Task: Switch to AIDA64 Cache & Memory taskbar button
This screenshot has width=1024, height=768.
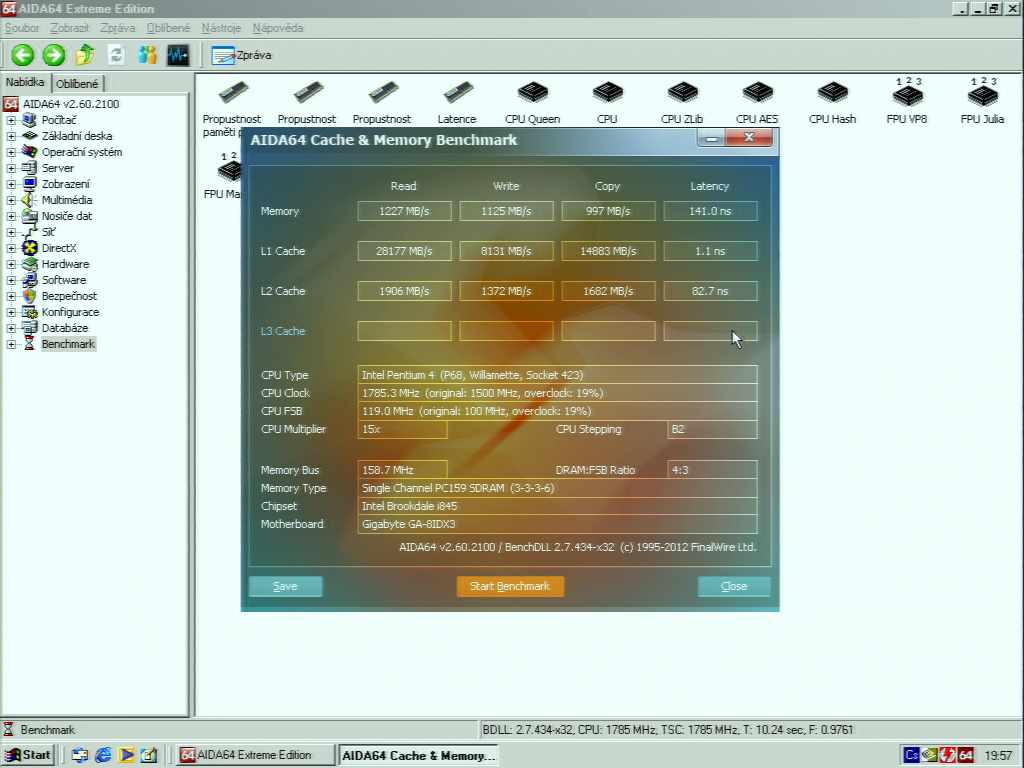Action: pyautogui.click(x=418, y=756)
